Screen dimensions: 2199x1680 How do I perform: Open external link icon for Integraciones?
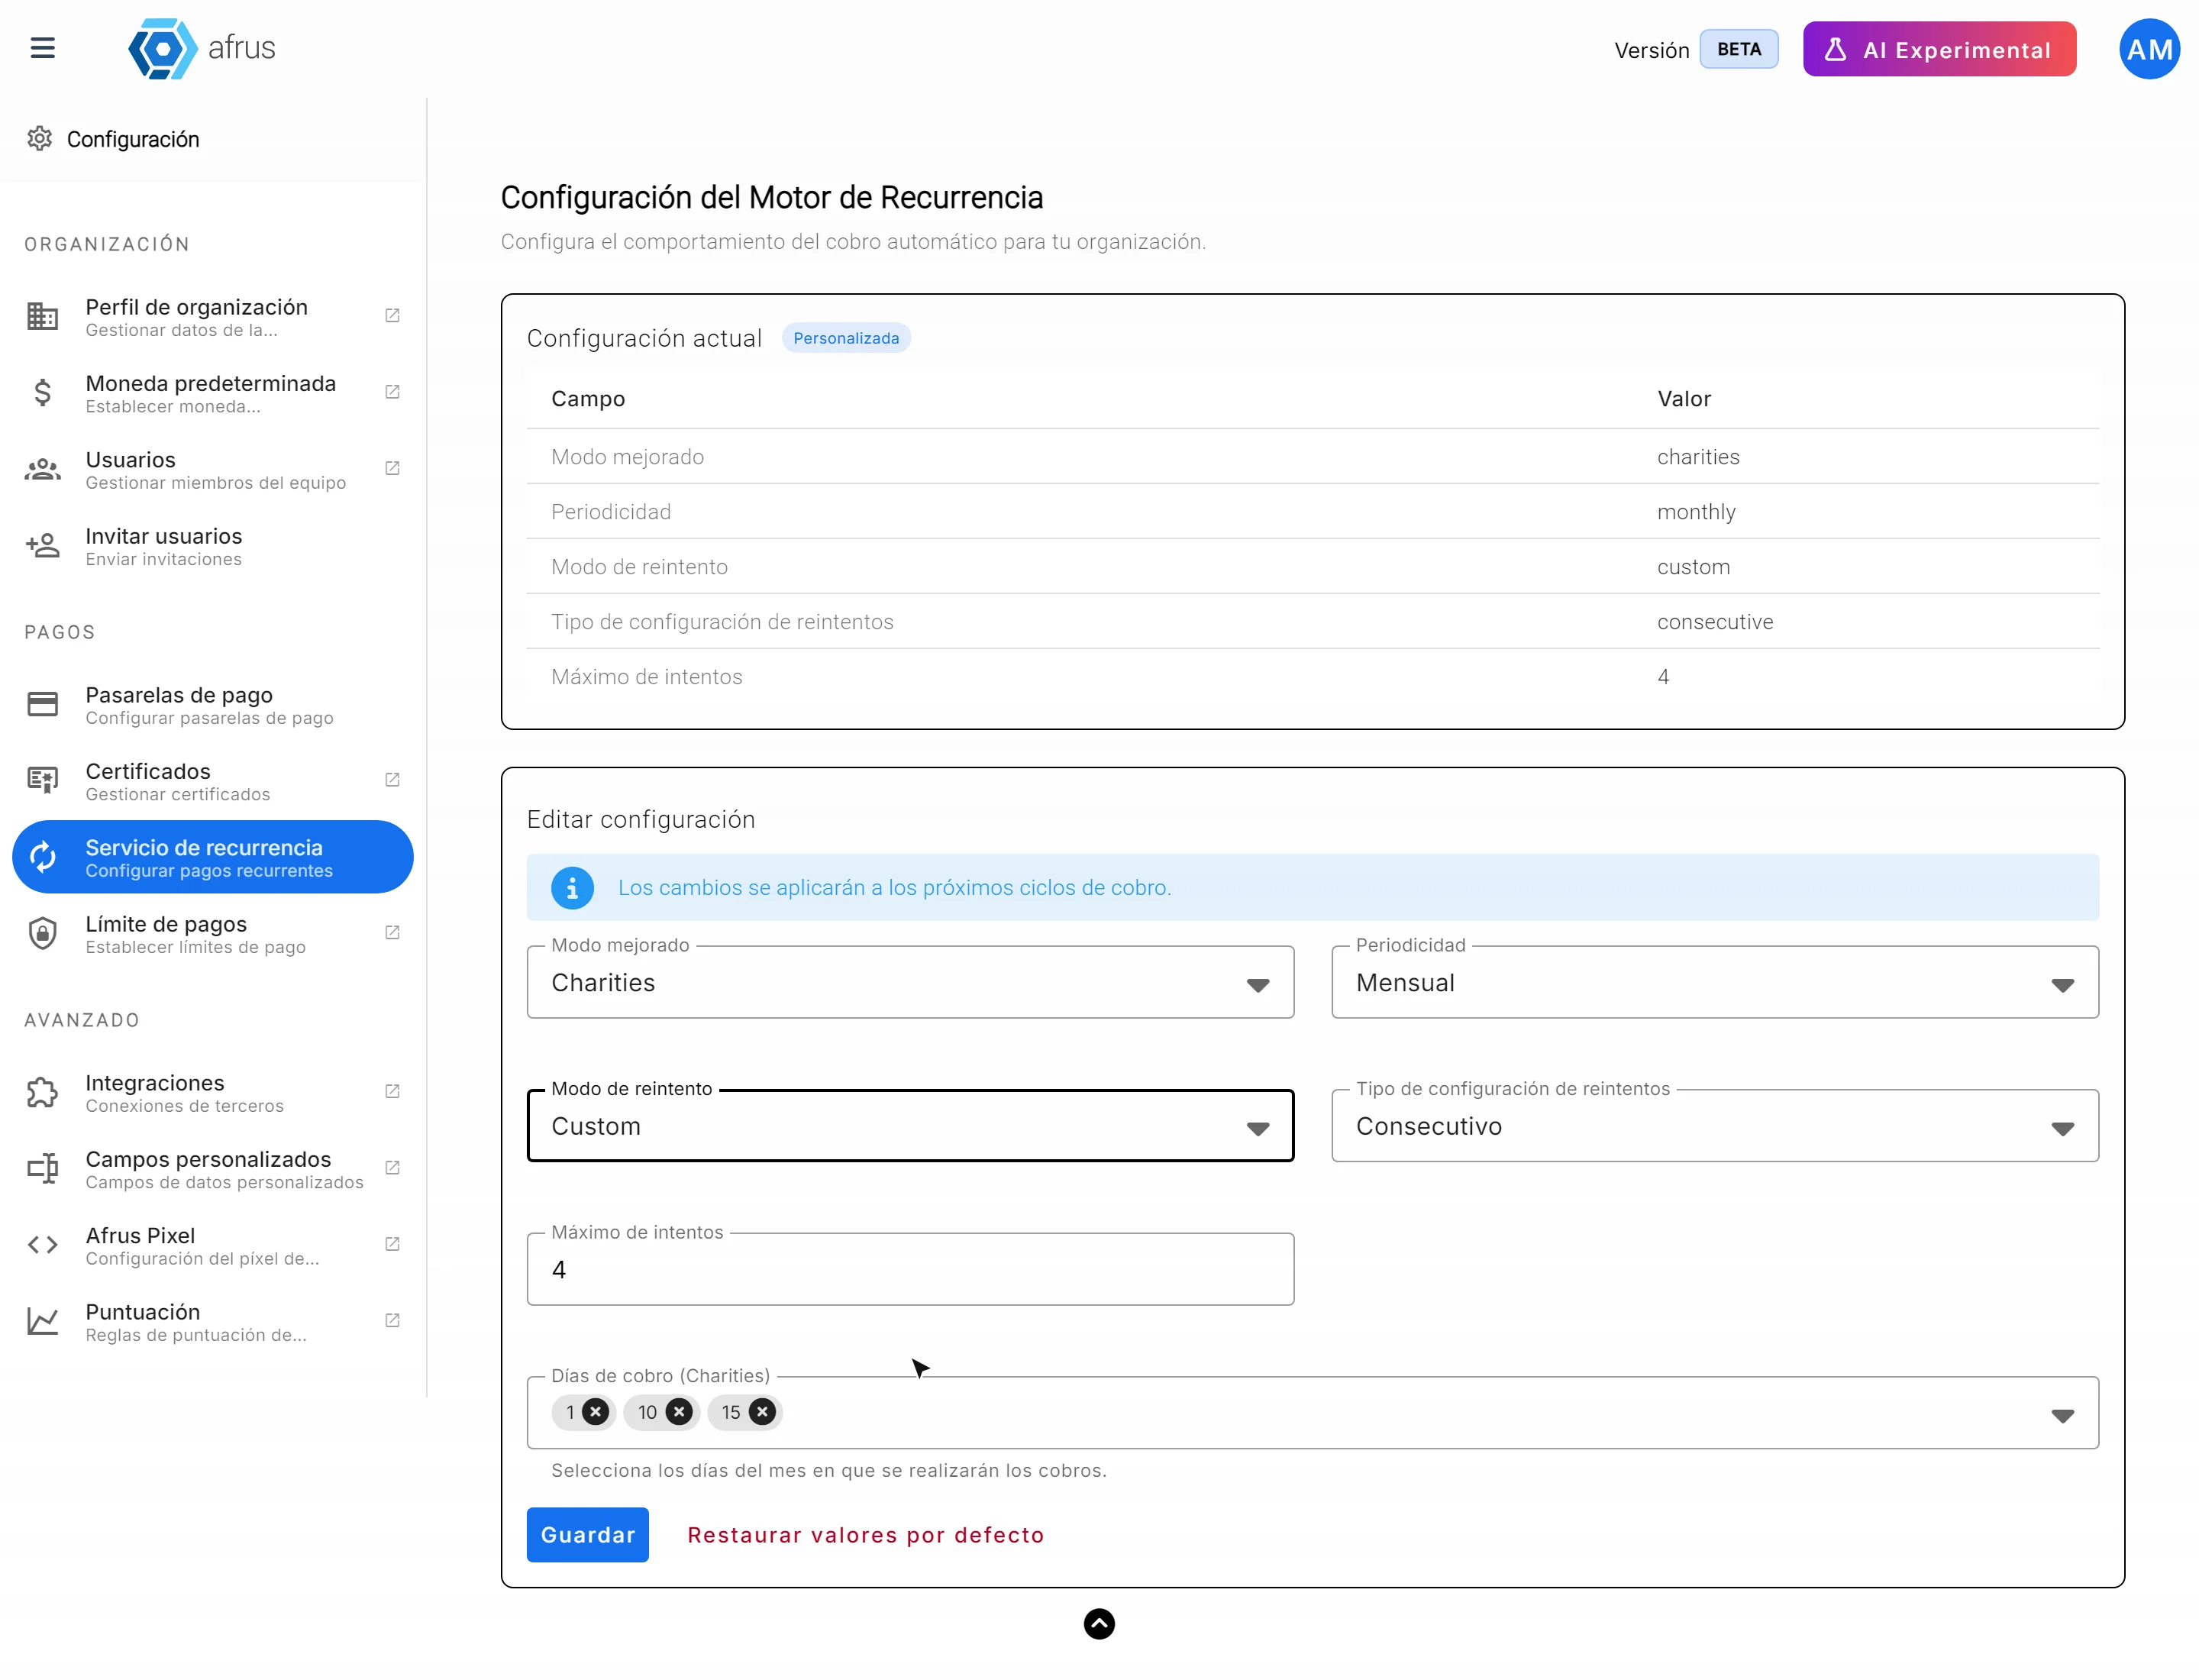(392, 1092)
